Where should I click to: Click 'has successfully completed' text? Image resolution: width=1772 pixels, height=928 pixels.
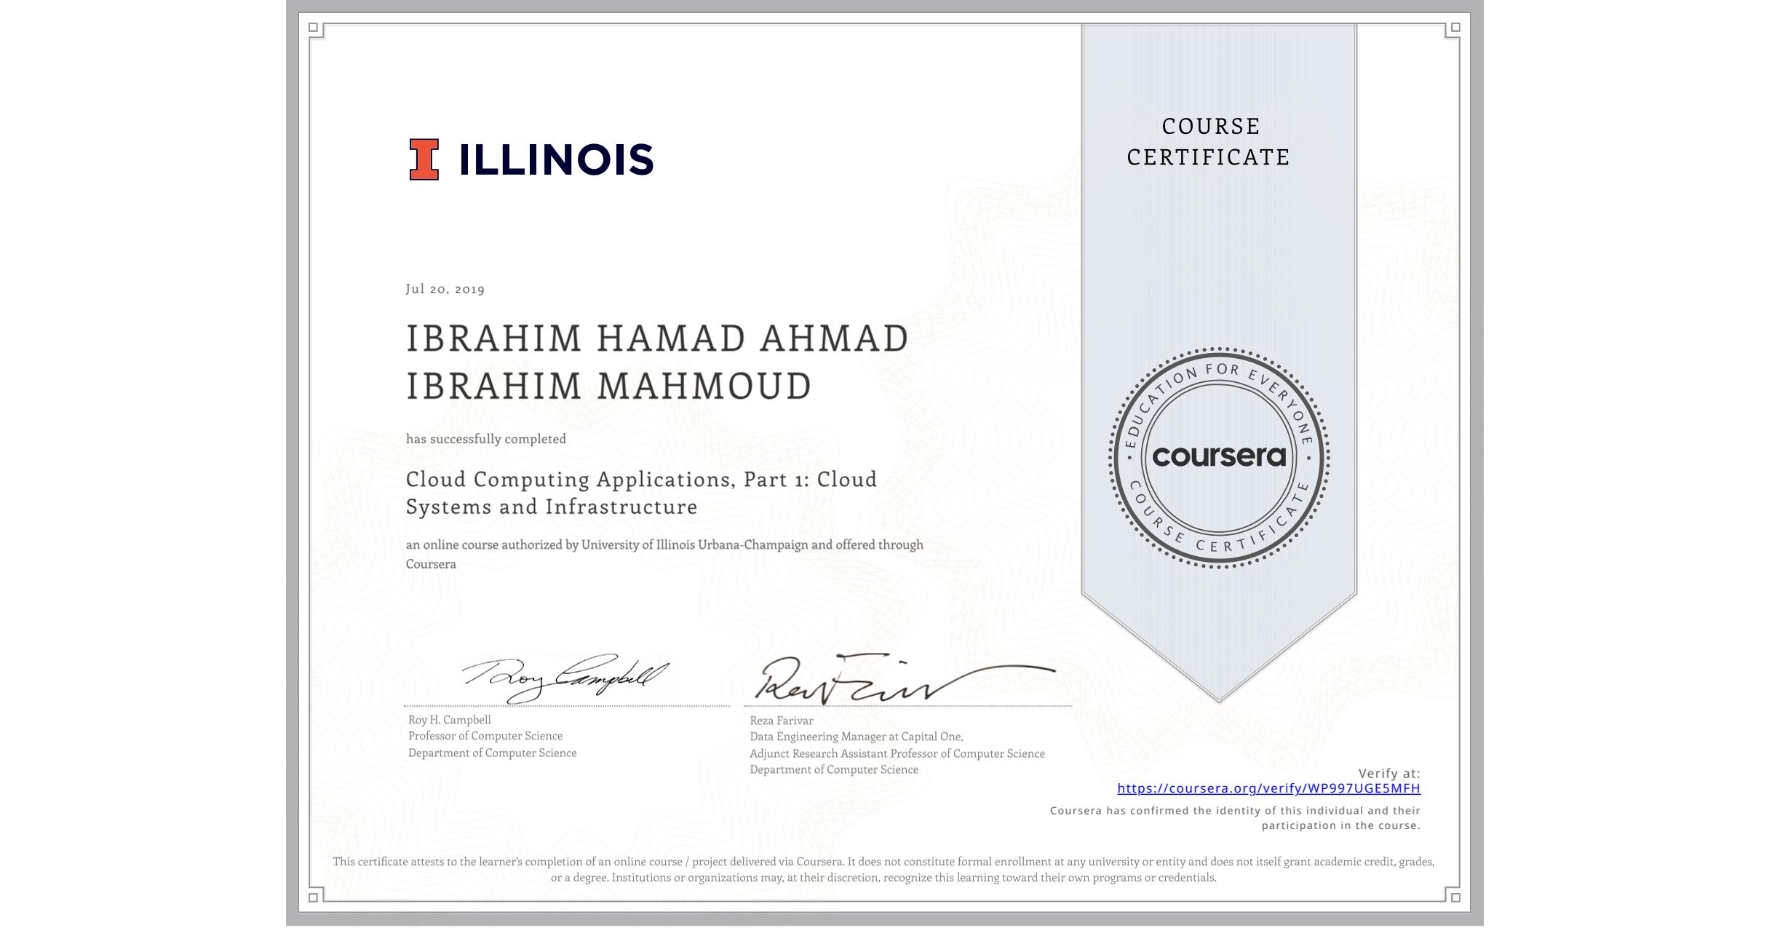coord(486,439)
